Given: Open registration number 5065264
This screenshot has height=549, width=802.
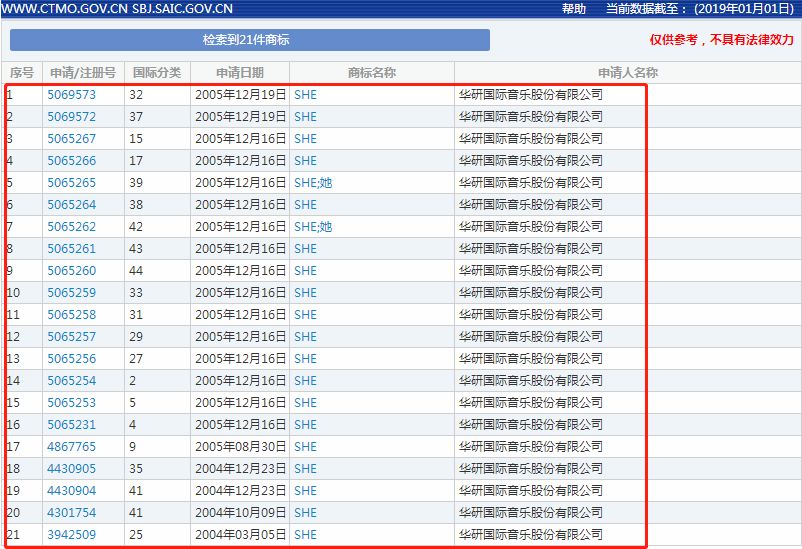Looking at the screenshot, I should 72,205.
